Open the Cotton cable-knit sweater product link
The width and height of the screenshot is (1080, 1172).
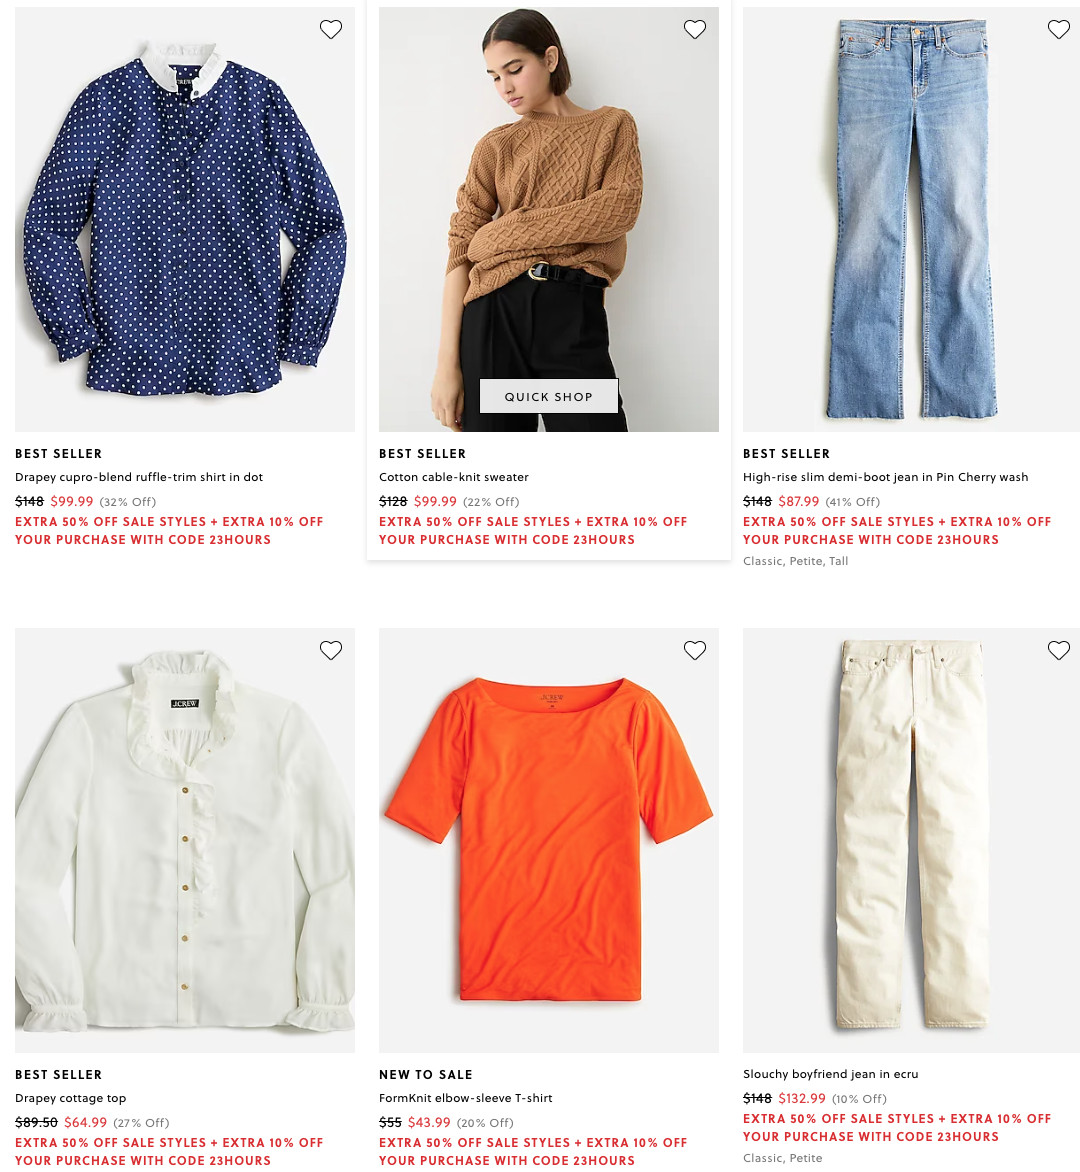[x=454, y=477]
